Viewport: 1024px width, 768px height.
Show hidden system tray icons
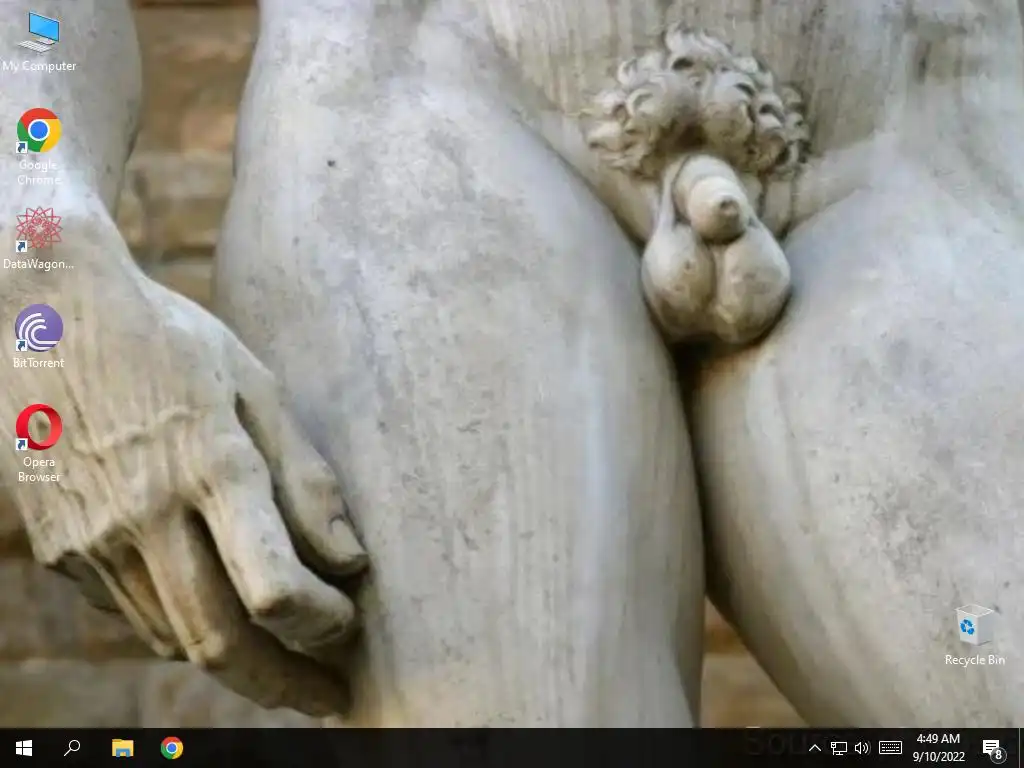(x=814, y=748)
